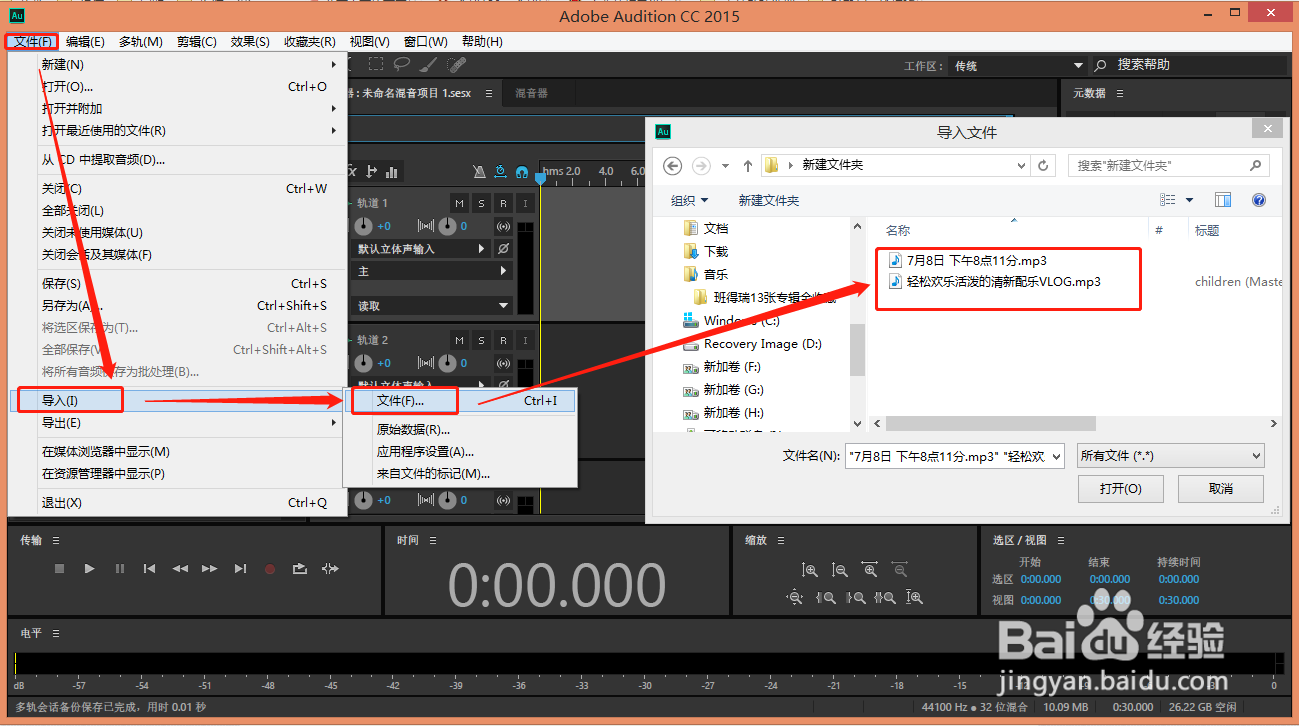Open file type filter '所有文件' dropdown
The image size is (1299, 726).
pos(1171,456)
